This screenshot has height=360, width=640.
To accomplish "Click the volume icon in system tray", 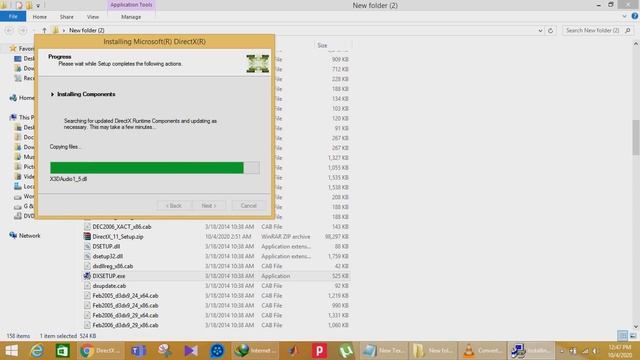I will coord(596,351).
